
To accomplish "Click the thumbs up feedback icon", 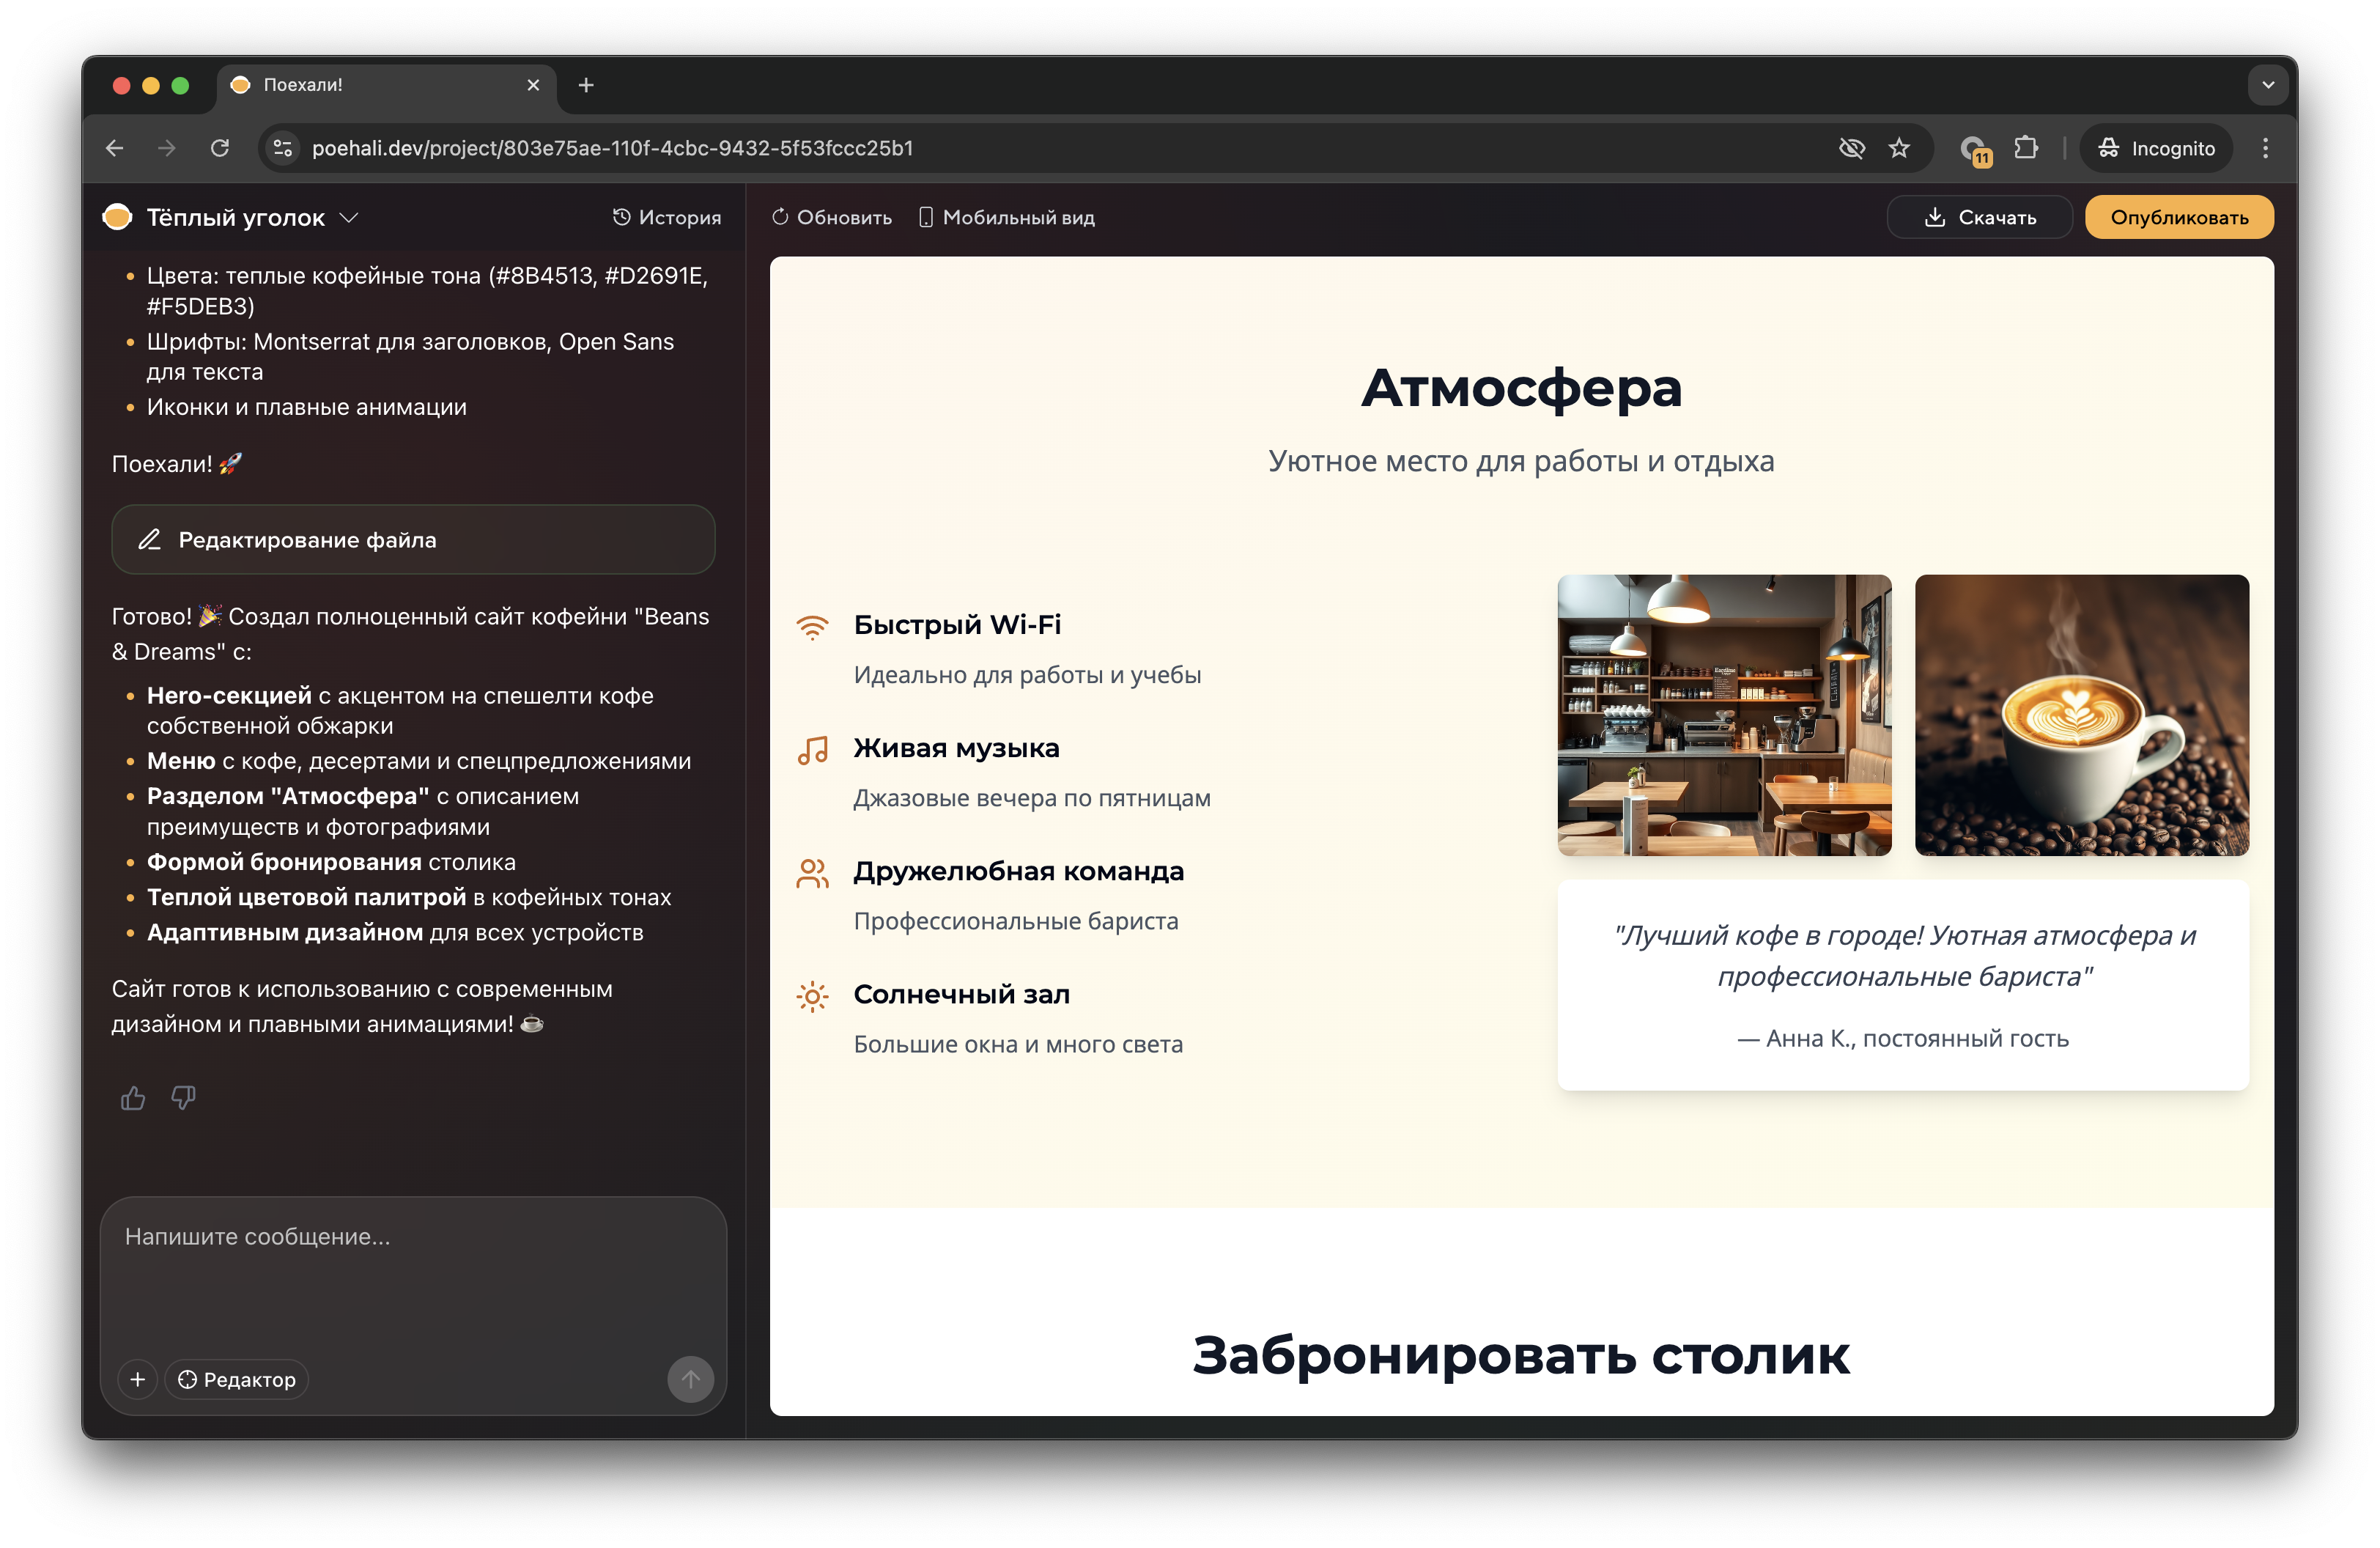I will (x=133, y=1098).
